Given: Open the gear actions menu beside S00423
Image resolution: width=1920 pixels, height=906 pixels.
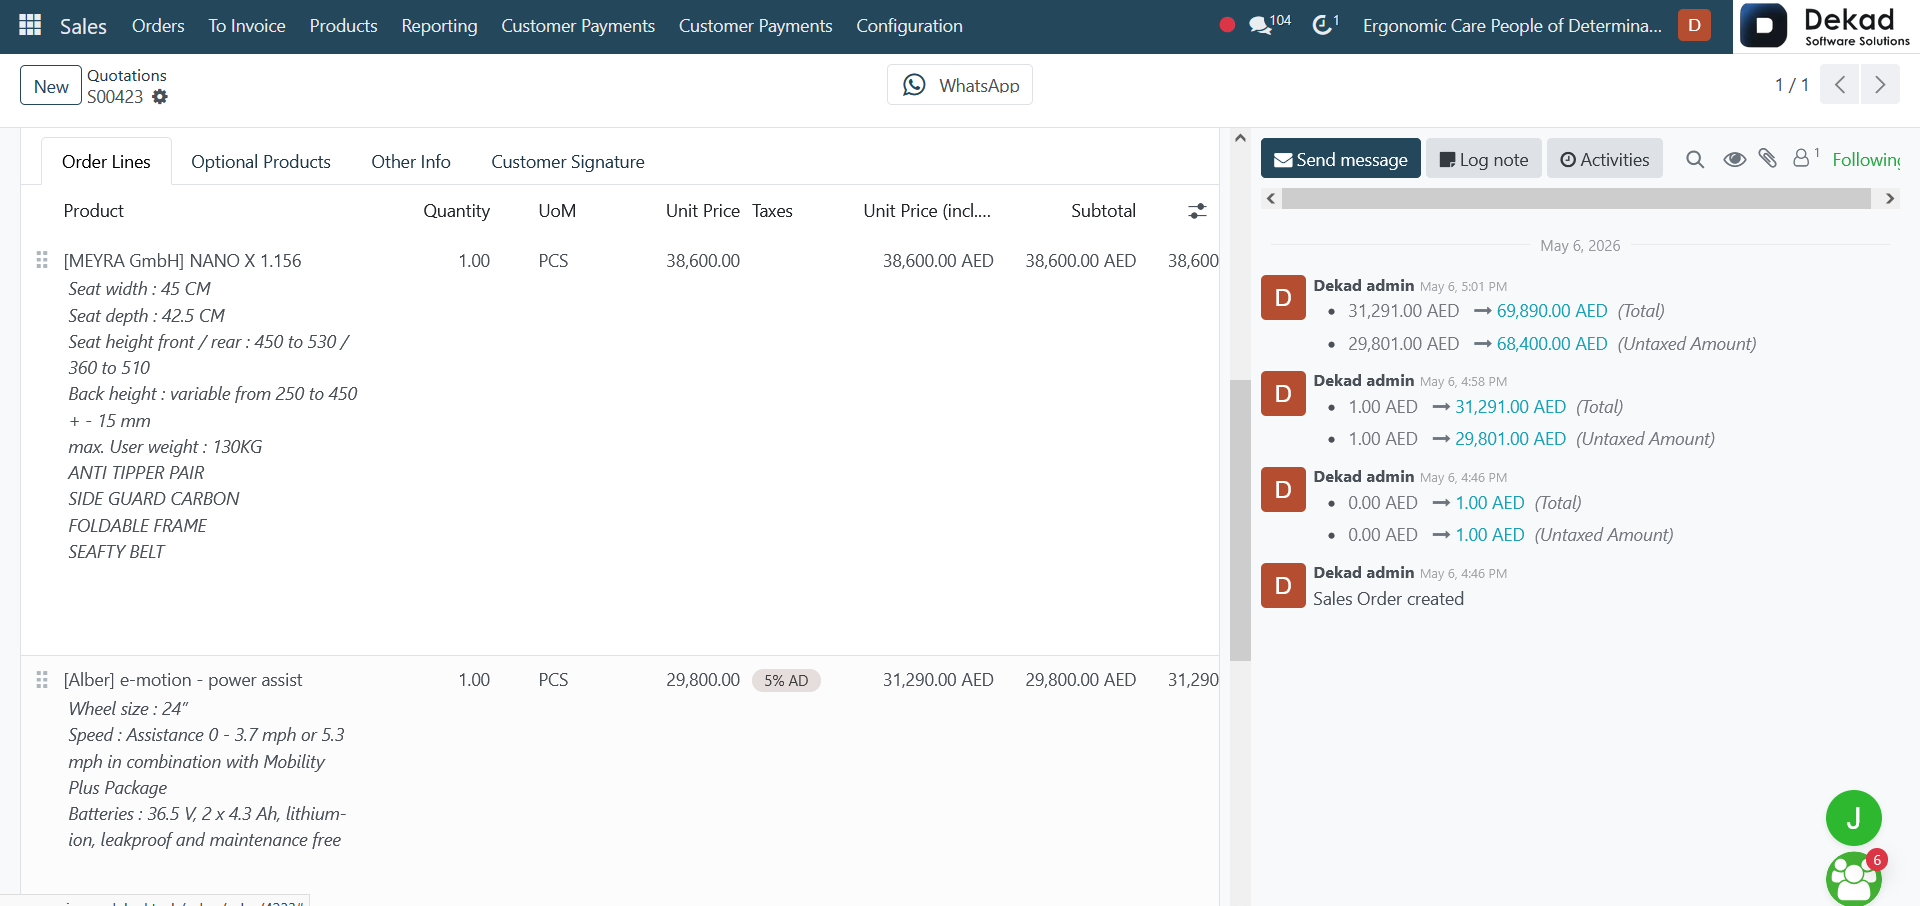Looking at the screenshot, I should coord(160,97).
